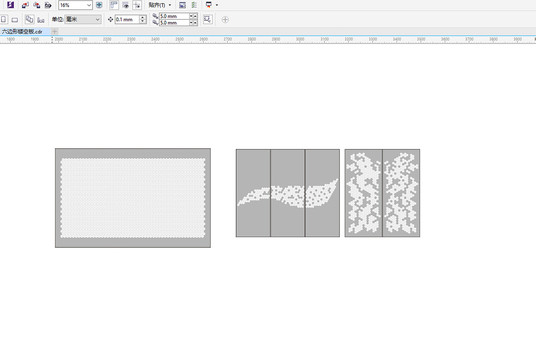Screen dimensions: 536x360
Task: Toggle the show grid button
Action: 125,5
